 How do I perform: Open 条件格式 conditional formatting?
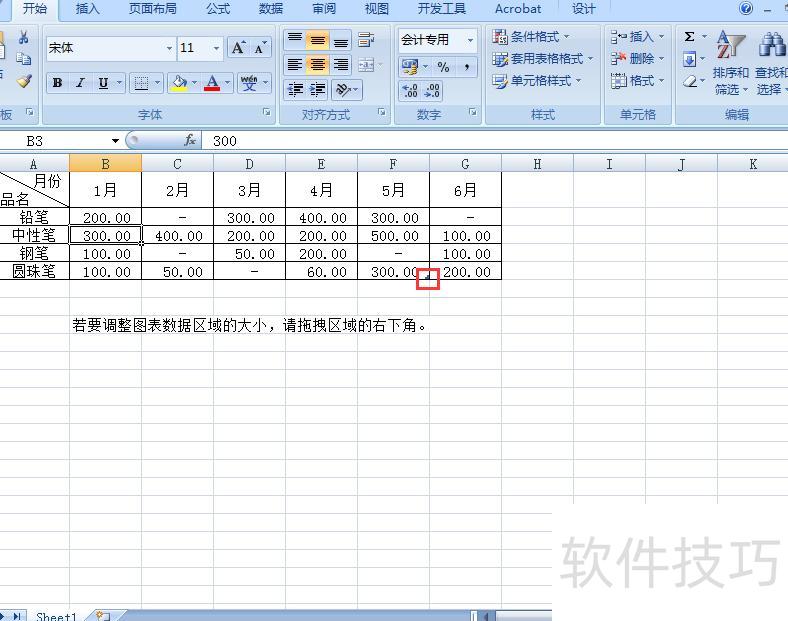[x=531, y=37]
